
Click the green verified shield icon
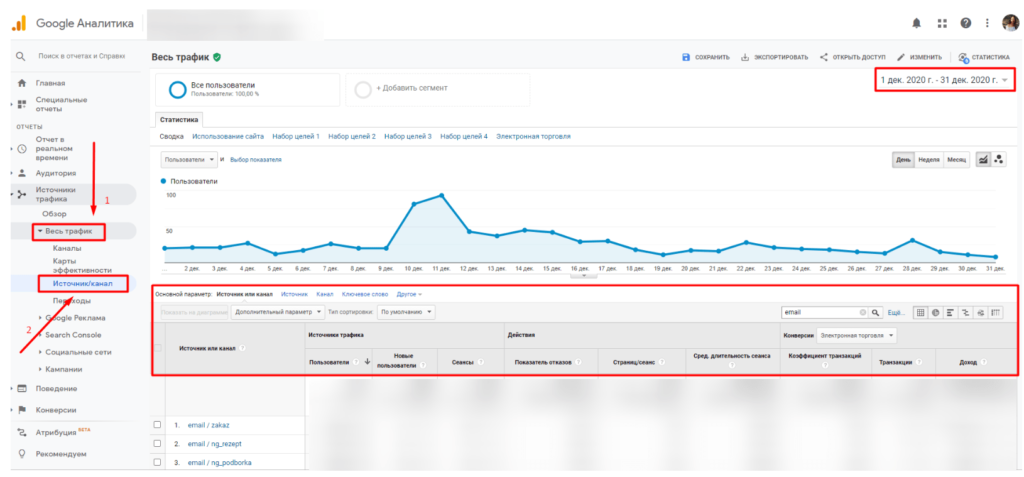tap(217, 58)
